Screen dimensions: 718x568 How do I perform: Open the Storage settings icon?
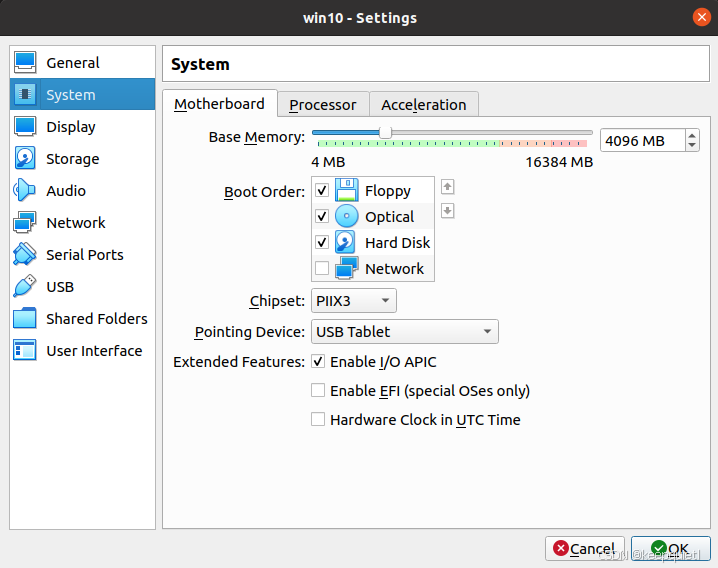[26, 159]
